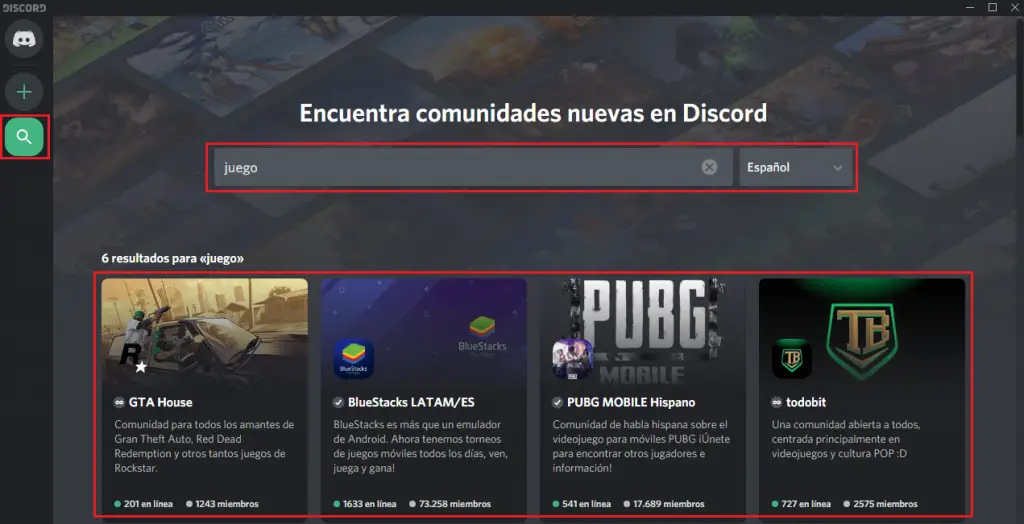Image resolution: width=1024 pixels, height=524 pixels.
Task: Click the partner badge next to todobit
Action: point(777,402)
